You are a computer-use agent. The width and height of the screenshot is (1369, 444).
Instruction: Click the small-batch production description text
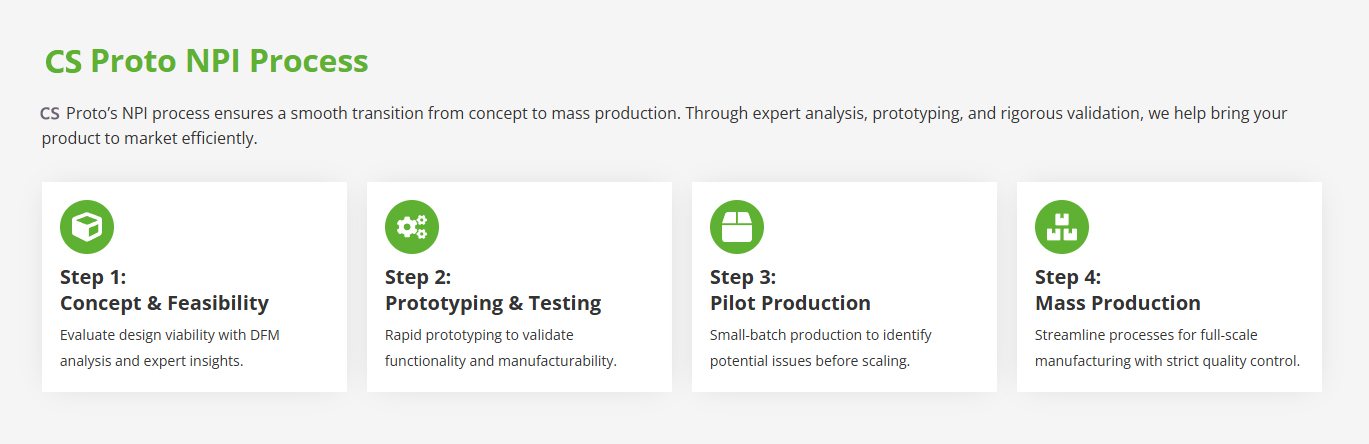(820, 347)
